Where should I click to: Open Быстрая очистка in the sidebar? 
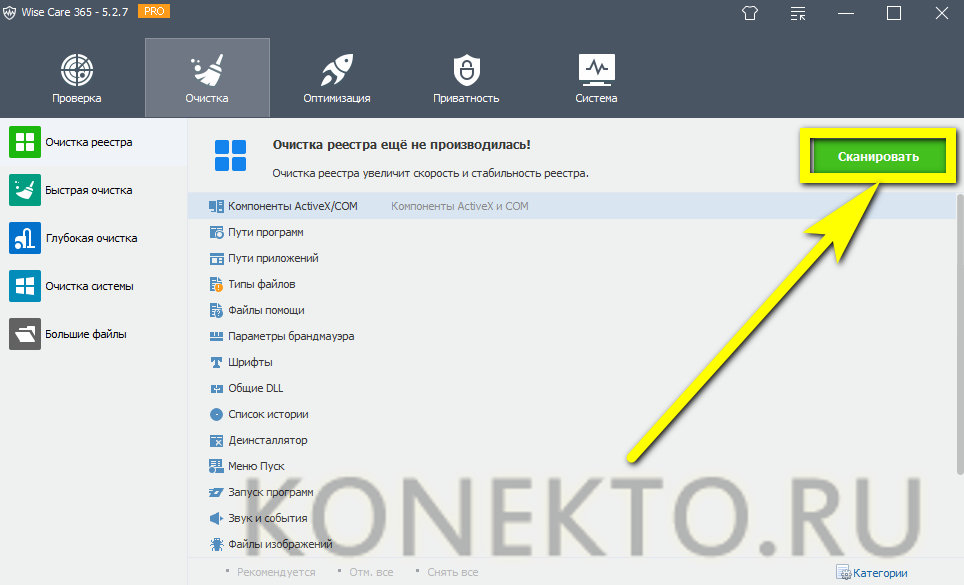pos(93,190)
